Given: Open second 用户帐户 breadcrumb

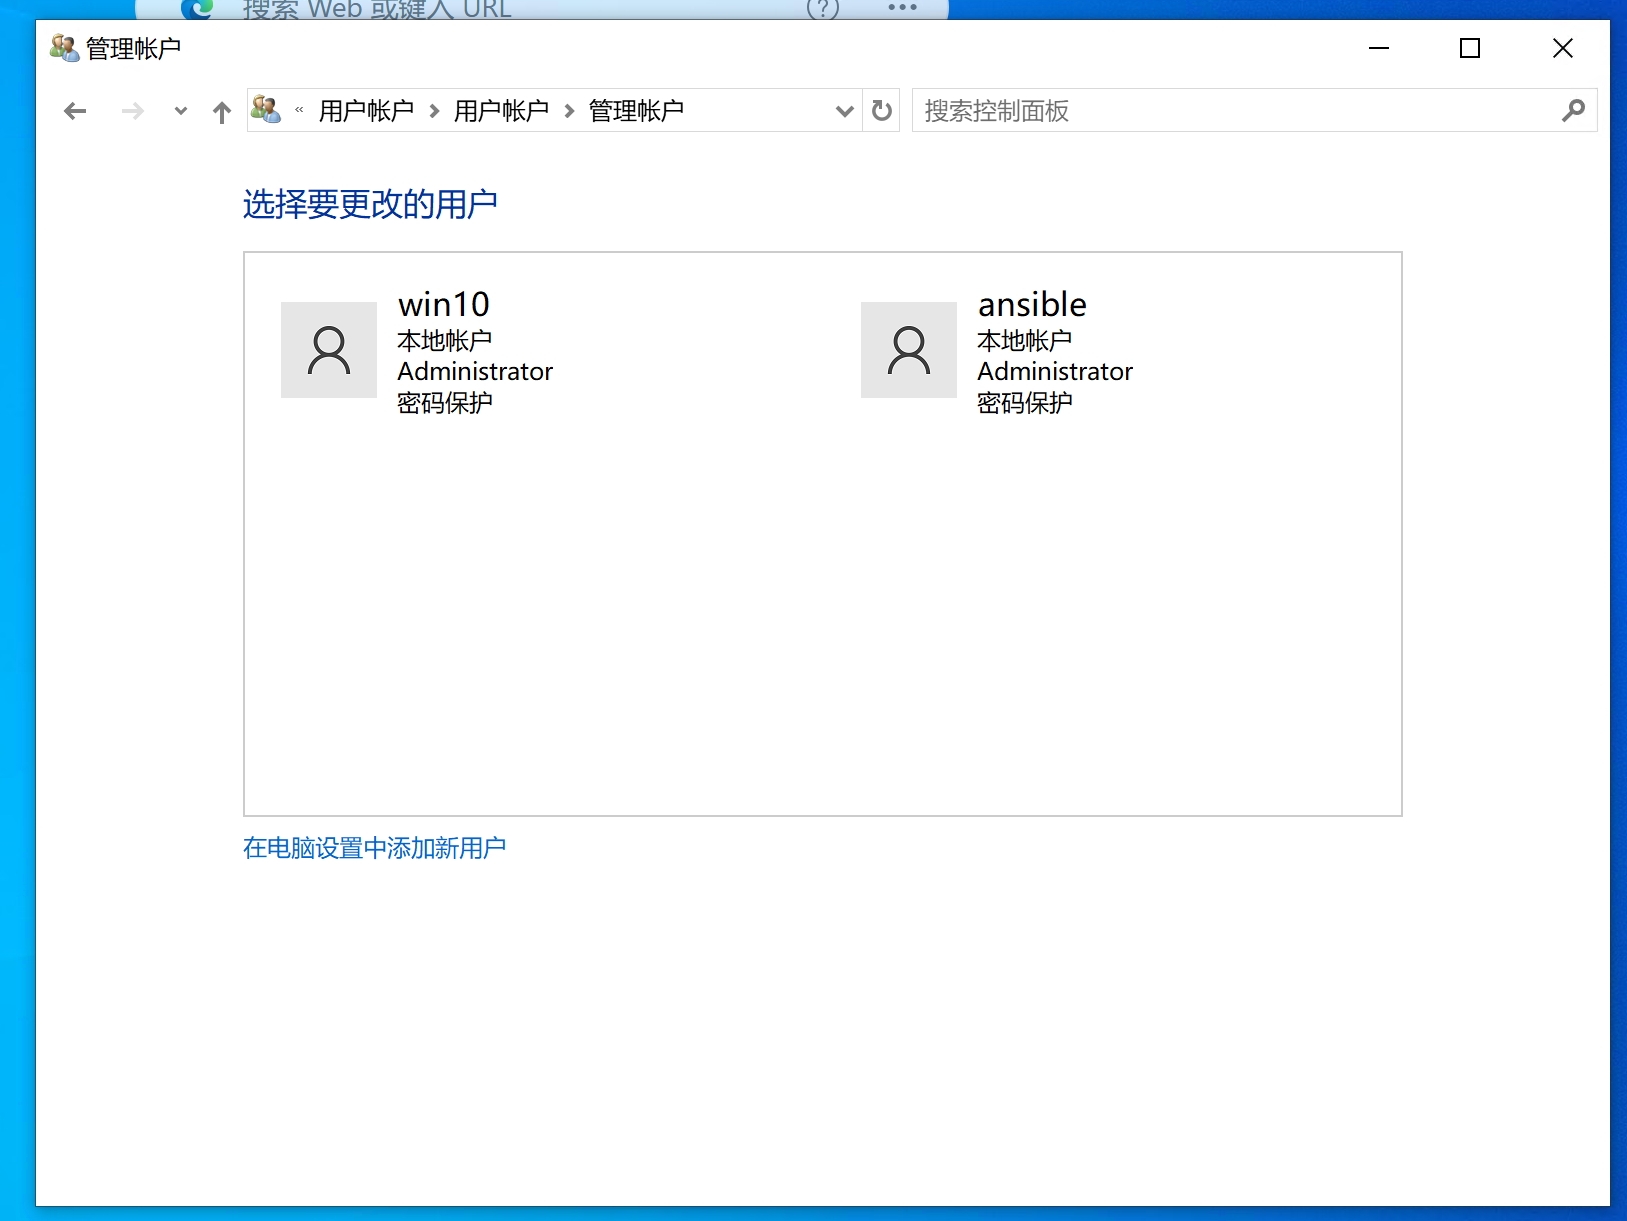Looking at the screenshot, I should point(501,110).
